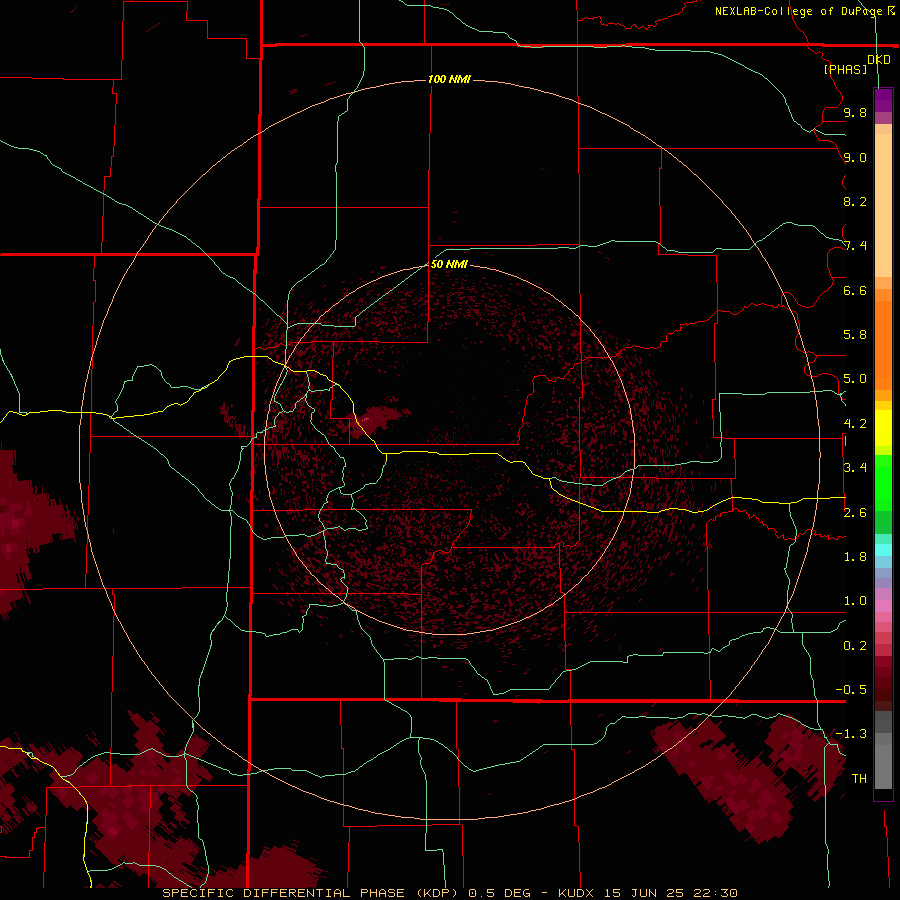900x900 pixels.
Task: Click the yellow segment of the color bar
Action: (x=883, y=428)
